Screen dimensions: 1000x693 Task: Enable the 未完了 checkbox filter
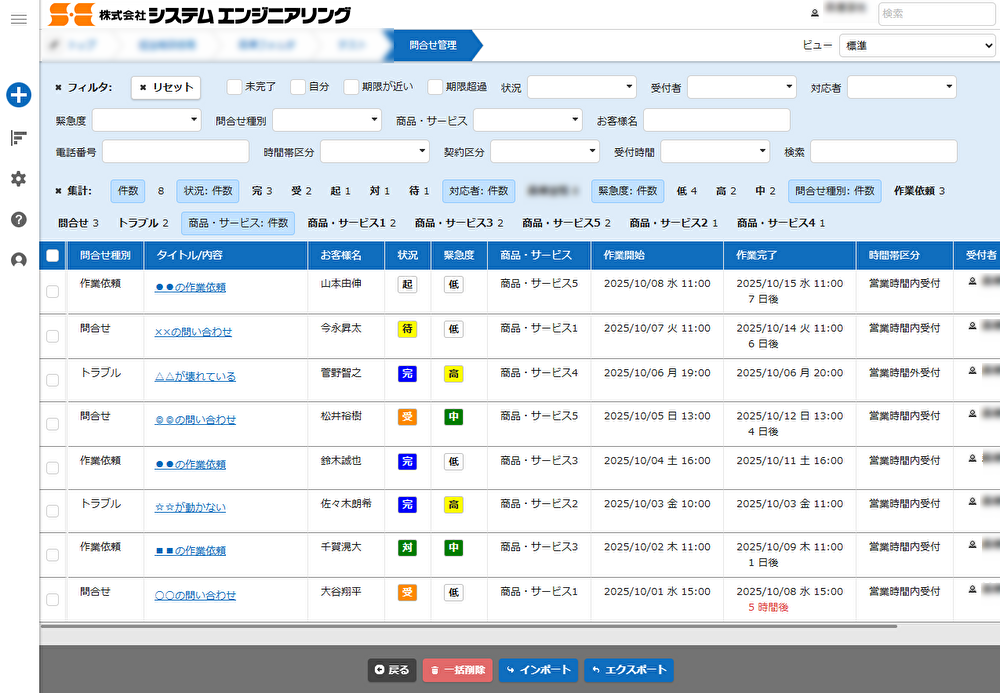click(235, 87)
